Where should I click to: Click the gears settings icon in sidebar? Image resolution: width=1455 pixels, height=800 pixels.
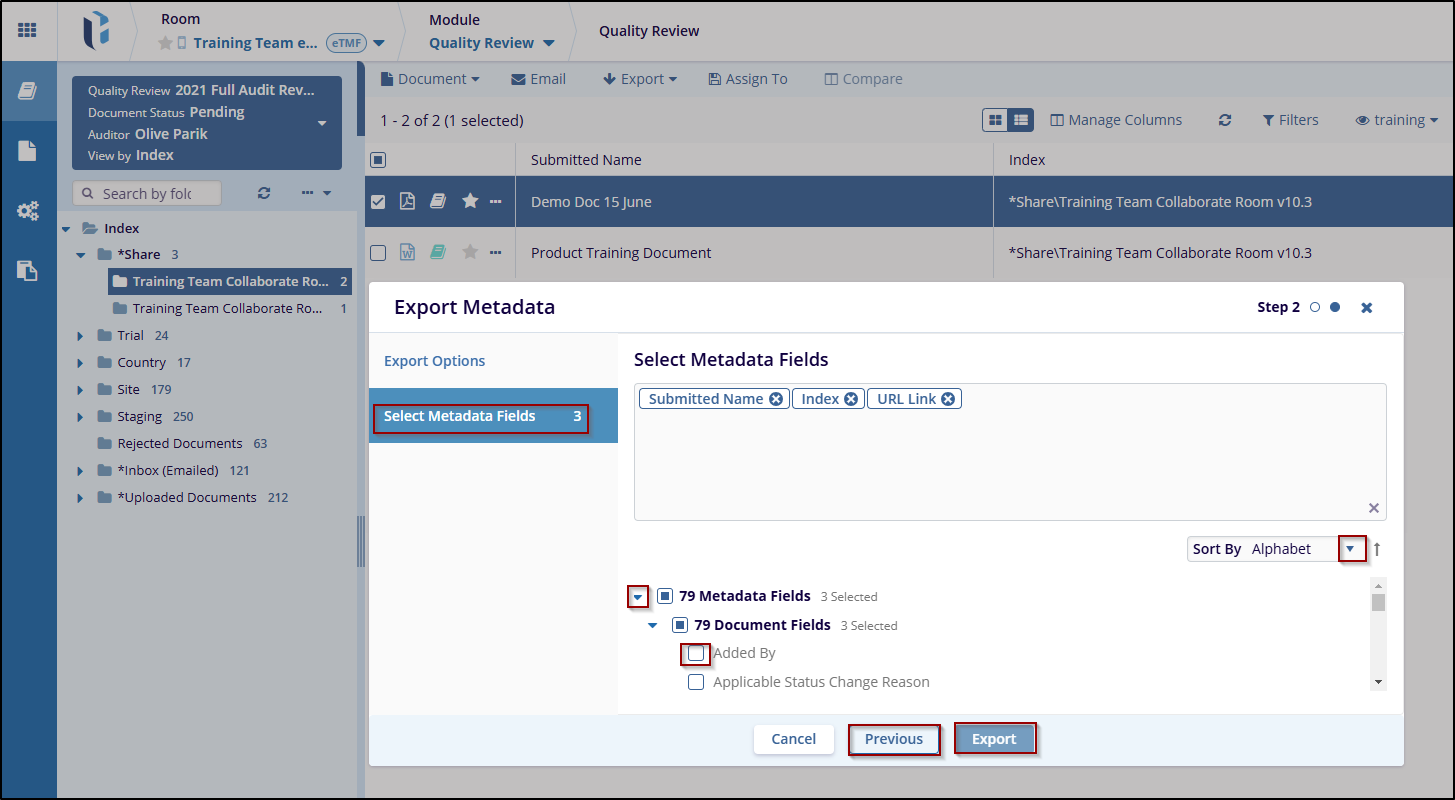click(27, 211)
